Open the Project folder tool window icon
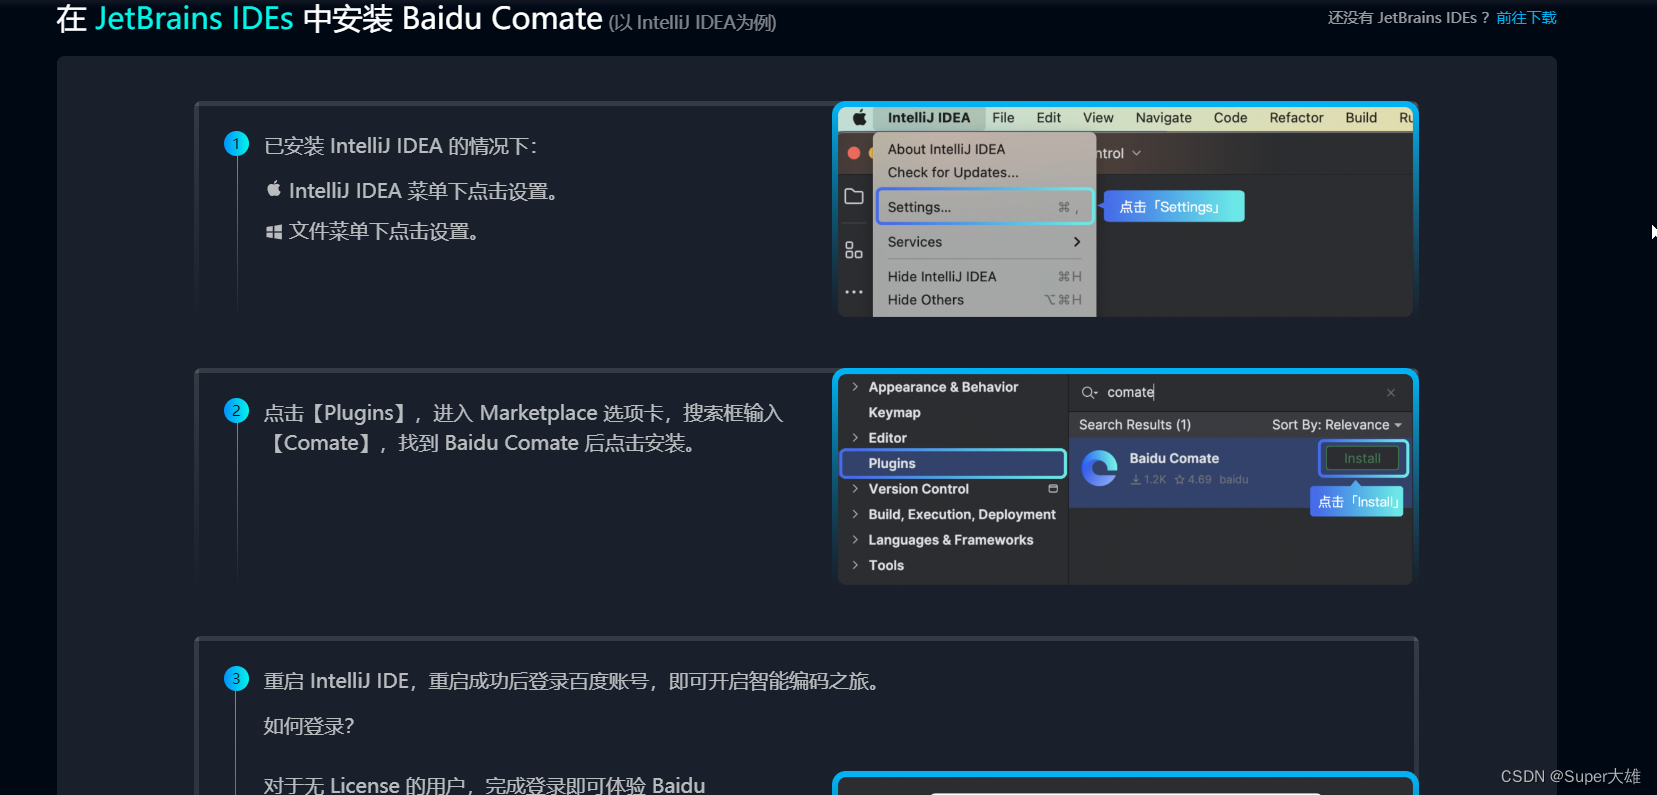The height and width of the screenshot is (795, 1657). click(854, 196)
